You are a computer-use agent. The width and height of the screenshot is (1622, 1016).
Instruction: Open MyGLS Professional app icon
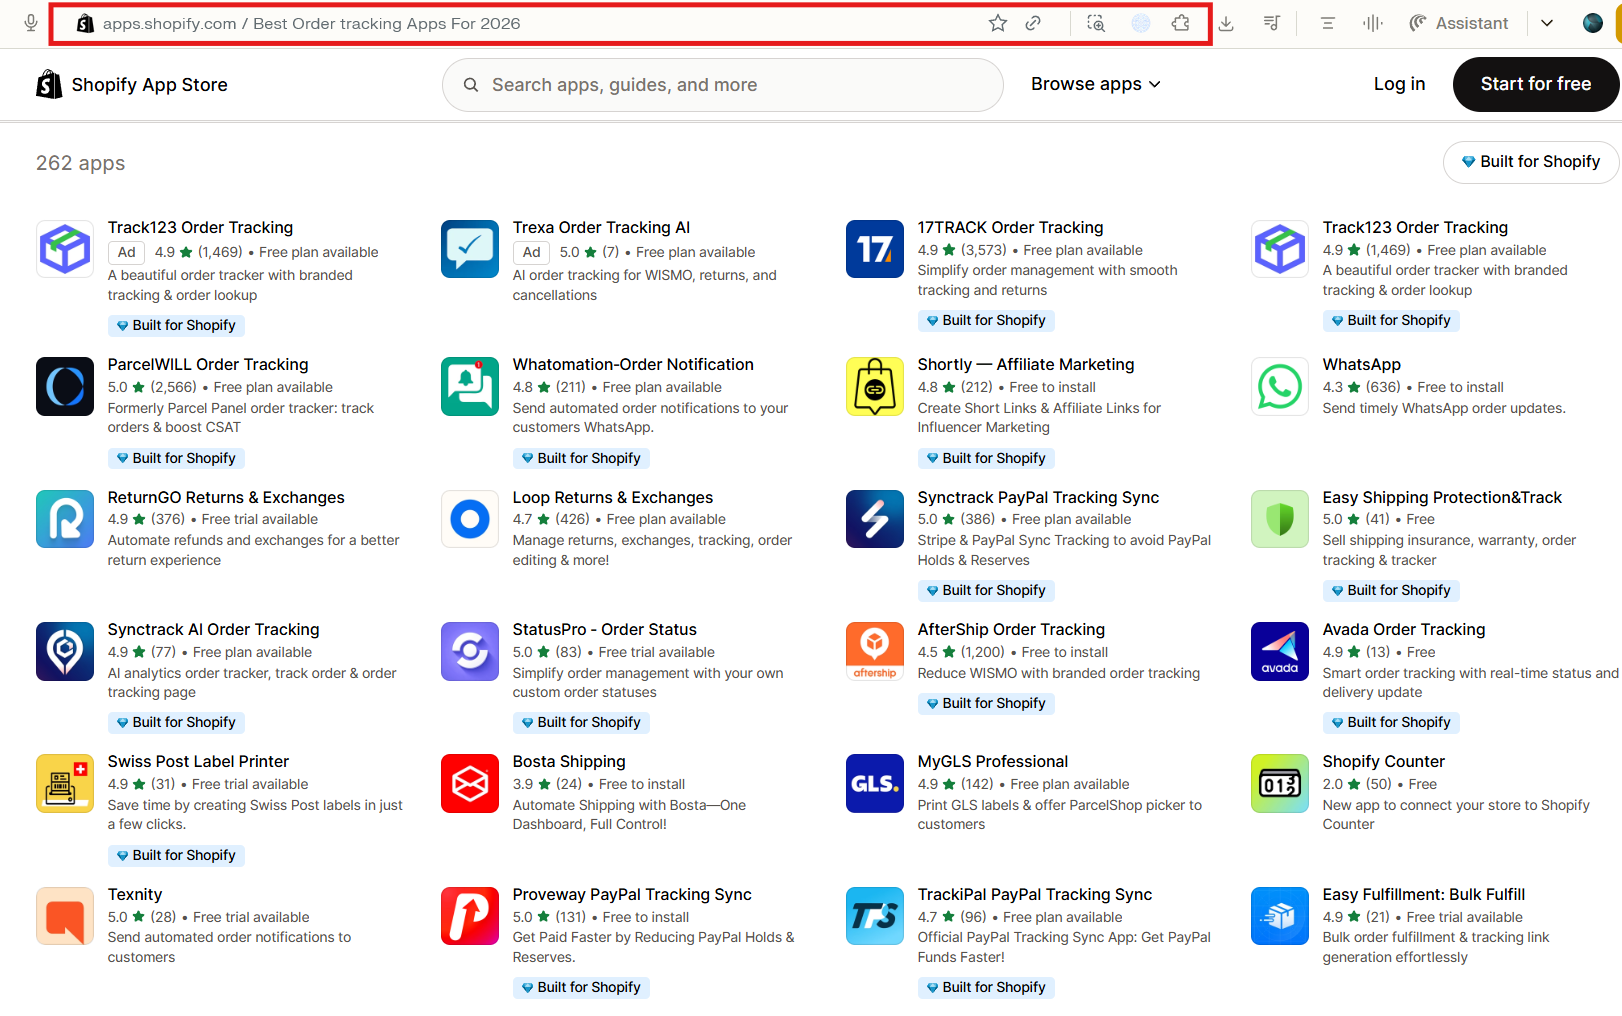pyautogui.click(x=875, y=783)
